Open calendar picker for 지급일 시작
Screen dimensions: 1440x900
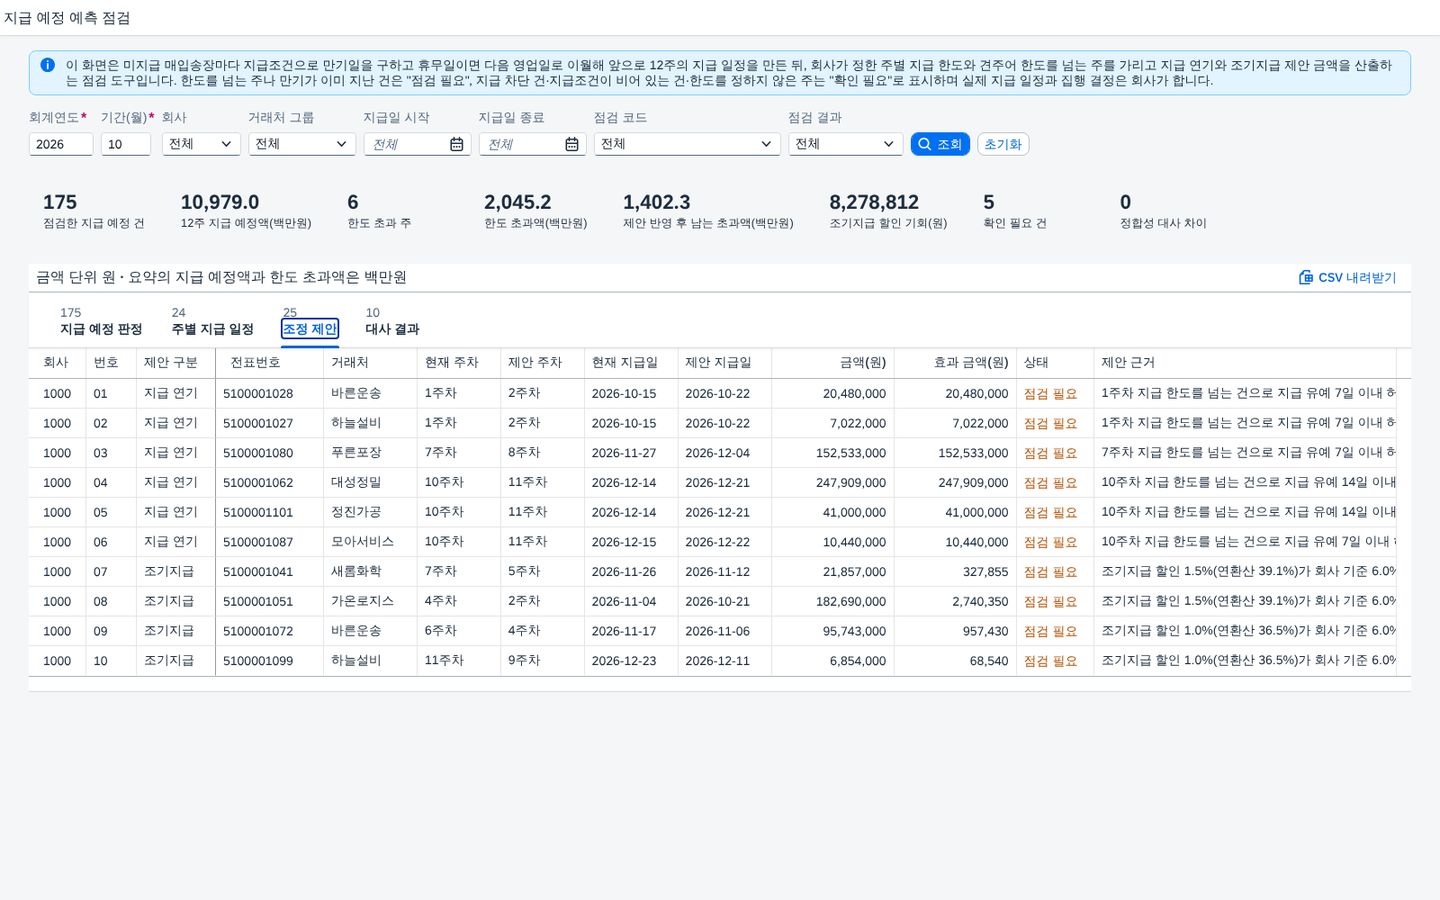(x=456, y=144)
